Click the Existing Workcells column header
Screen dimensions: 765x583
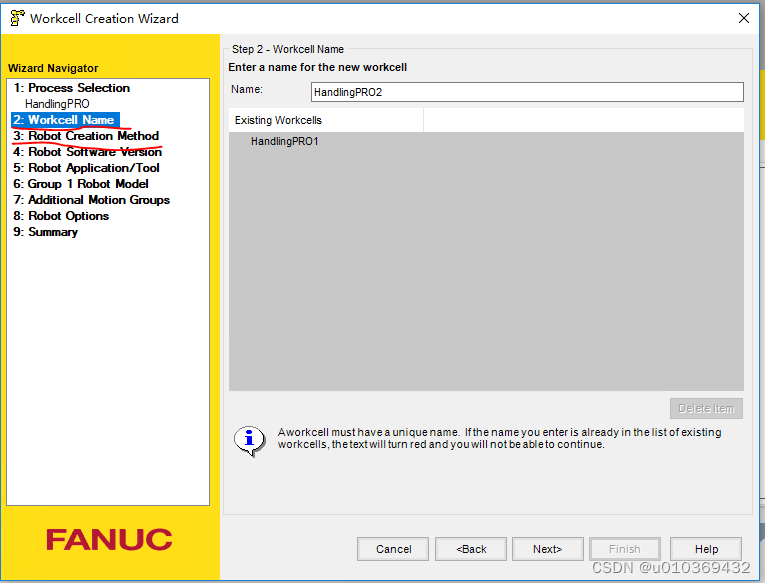click(x=326, y=120)
